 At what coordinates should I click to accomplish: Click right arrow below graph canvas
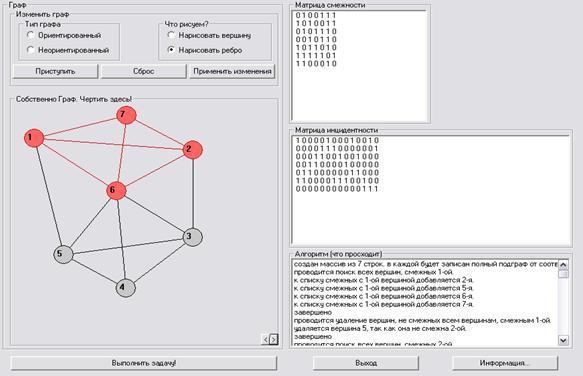[x=274, y=339]
